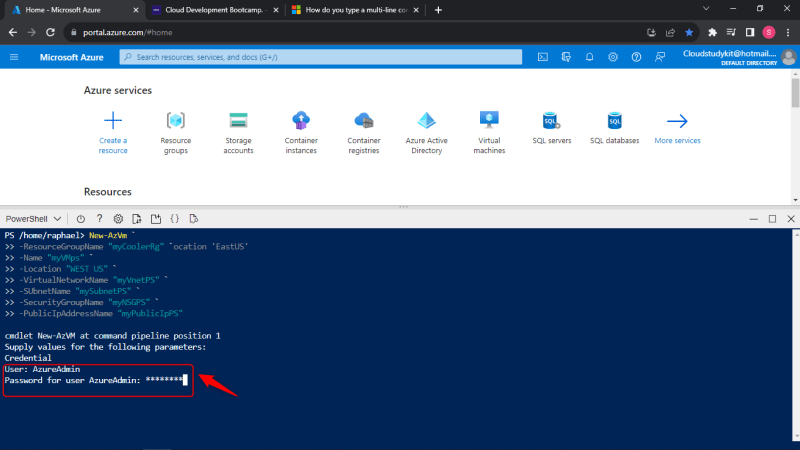Bookmark page with the star icon
Viewport: 800px width, 450px height.
[x=689, y=32]
